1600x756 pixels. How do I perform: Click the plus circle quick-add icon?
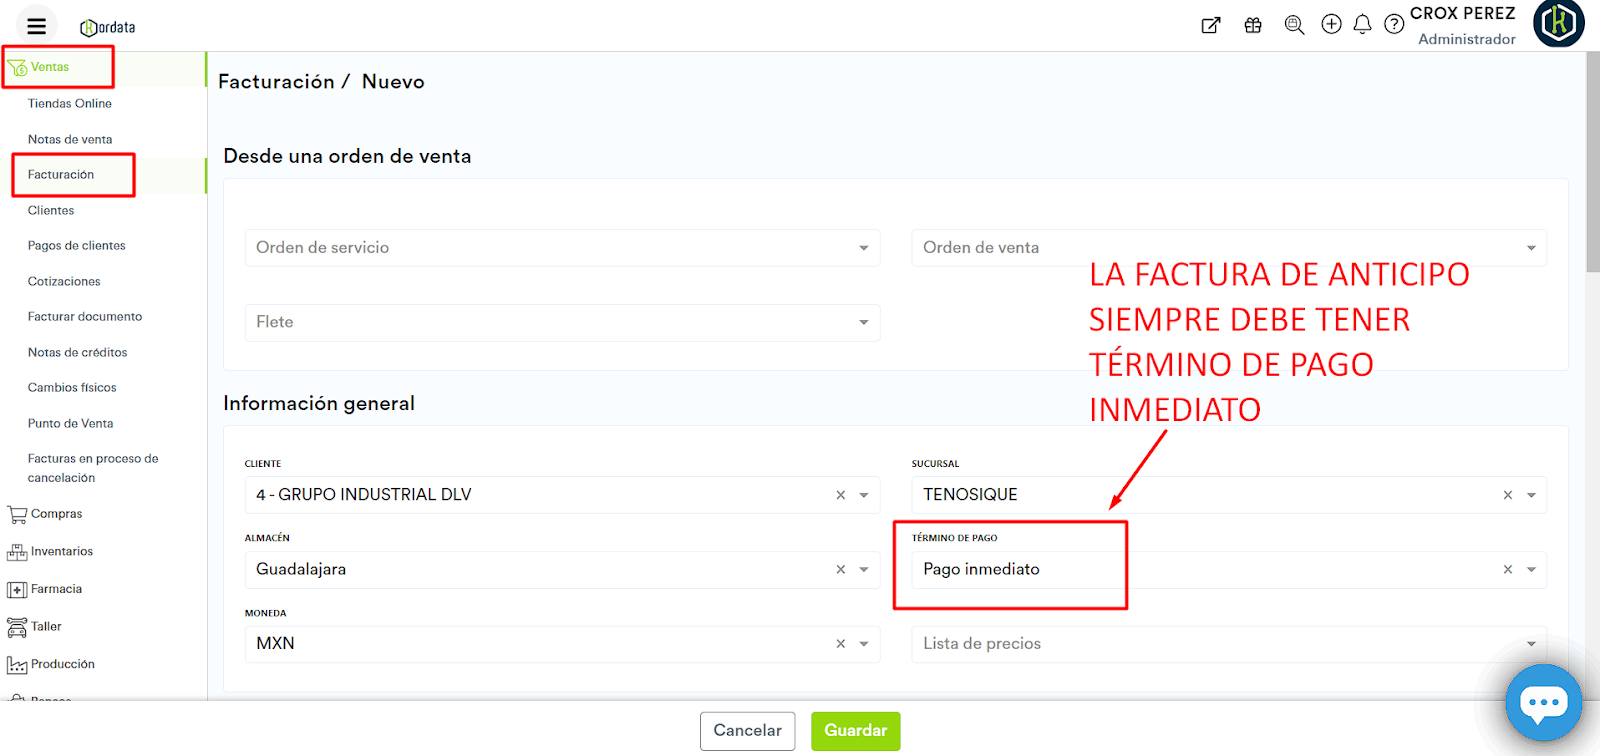[x=1331, y=24]
